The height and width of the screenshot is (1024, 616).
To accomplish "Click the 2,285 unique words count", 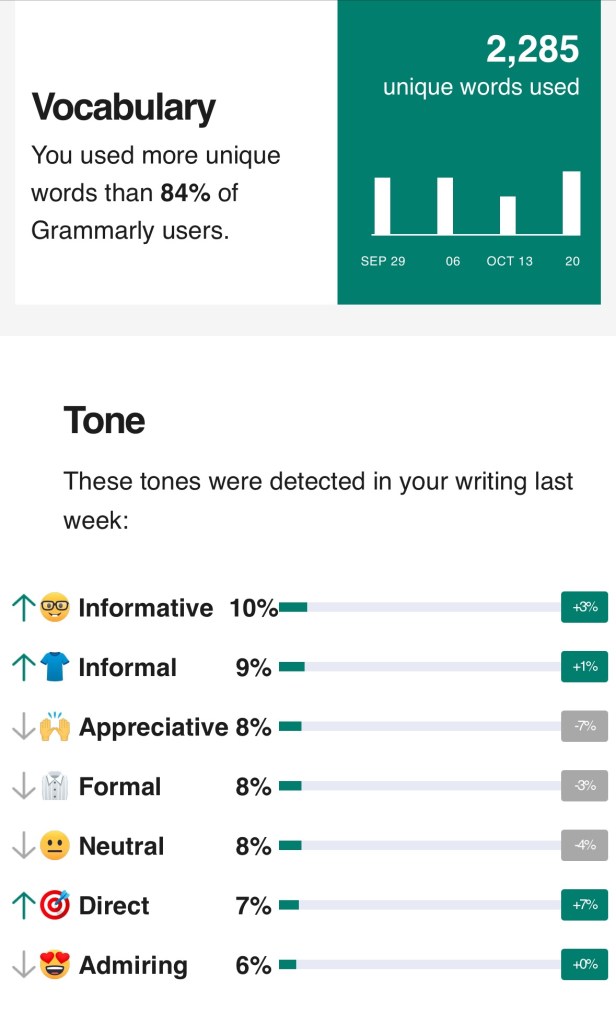I will pos(532,49).
